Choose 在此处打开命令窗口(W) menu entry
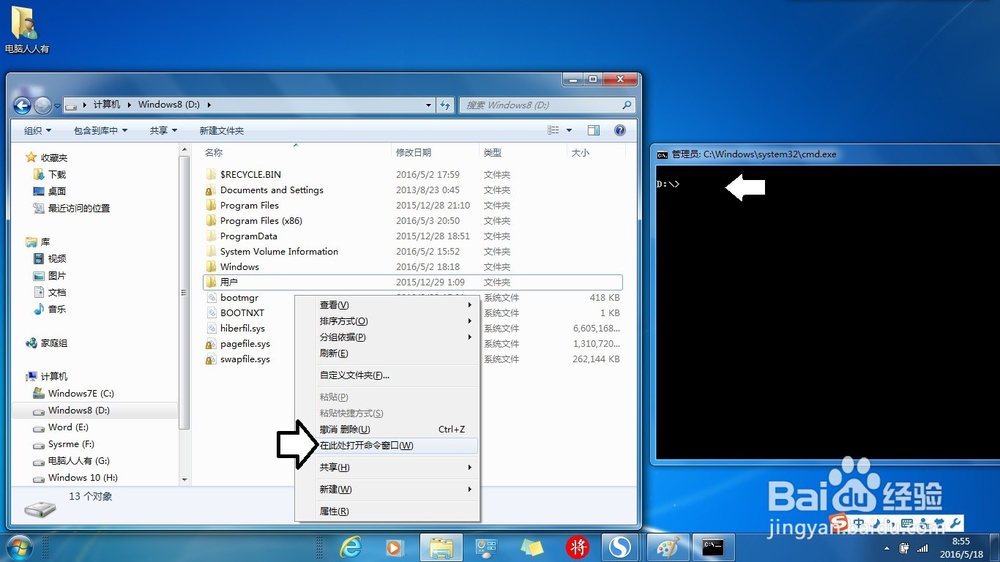 coord(386,445)
